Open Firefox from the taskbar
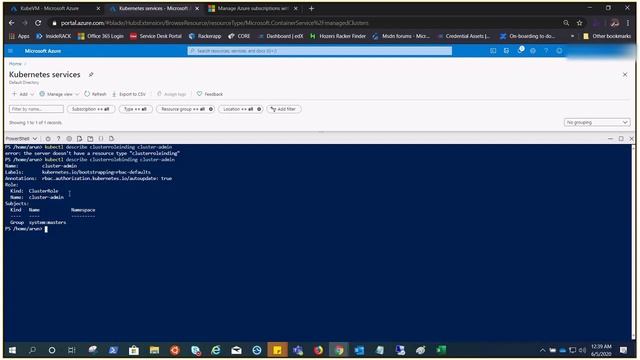Screen dimensions: 640x360 (x=318, y=350)
